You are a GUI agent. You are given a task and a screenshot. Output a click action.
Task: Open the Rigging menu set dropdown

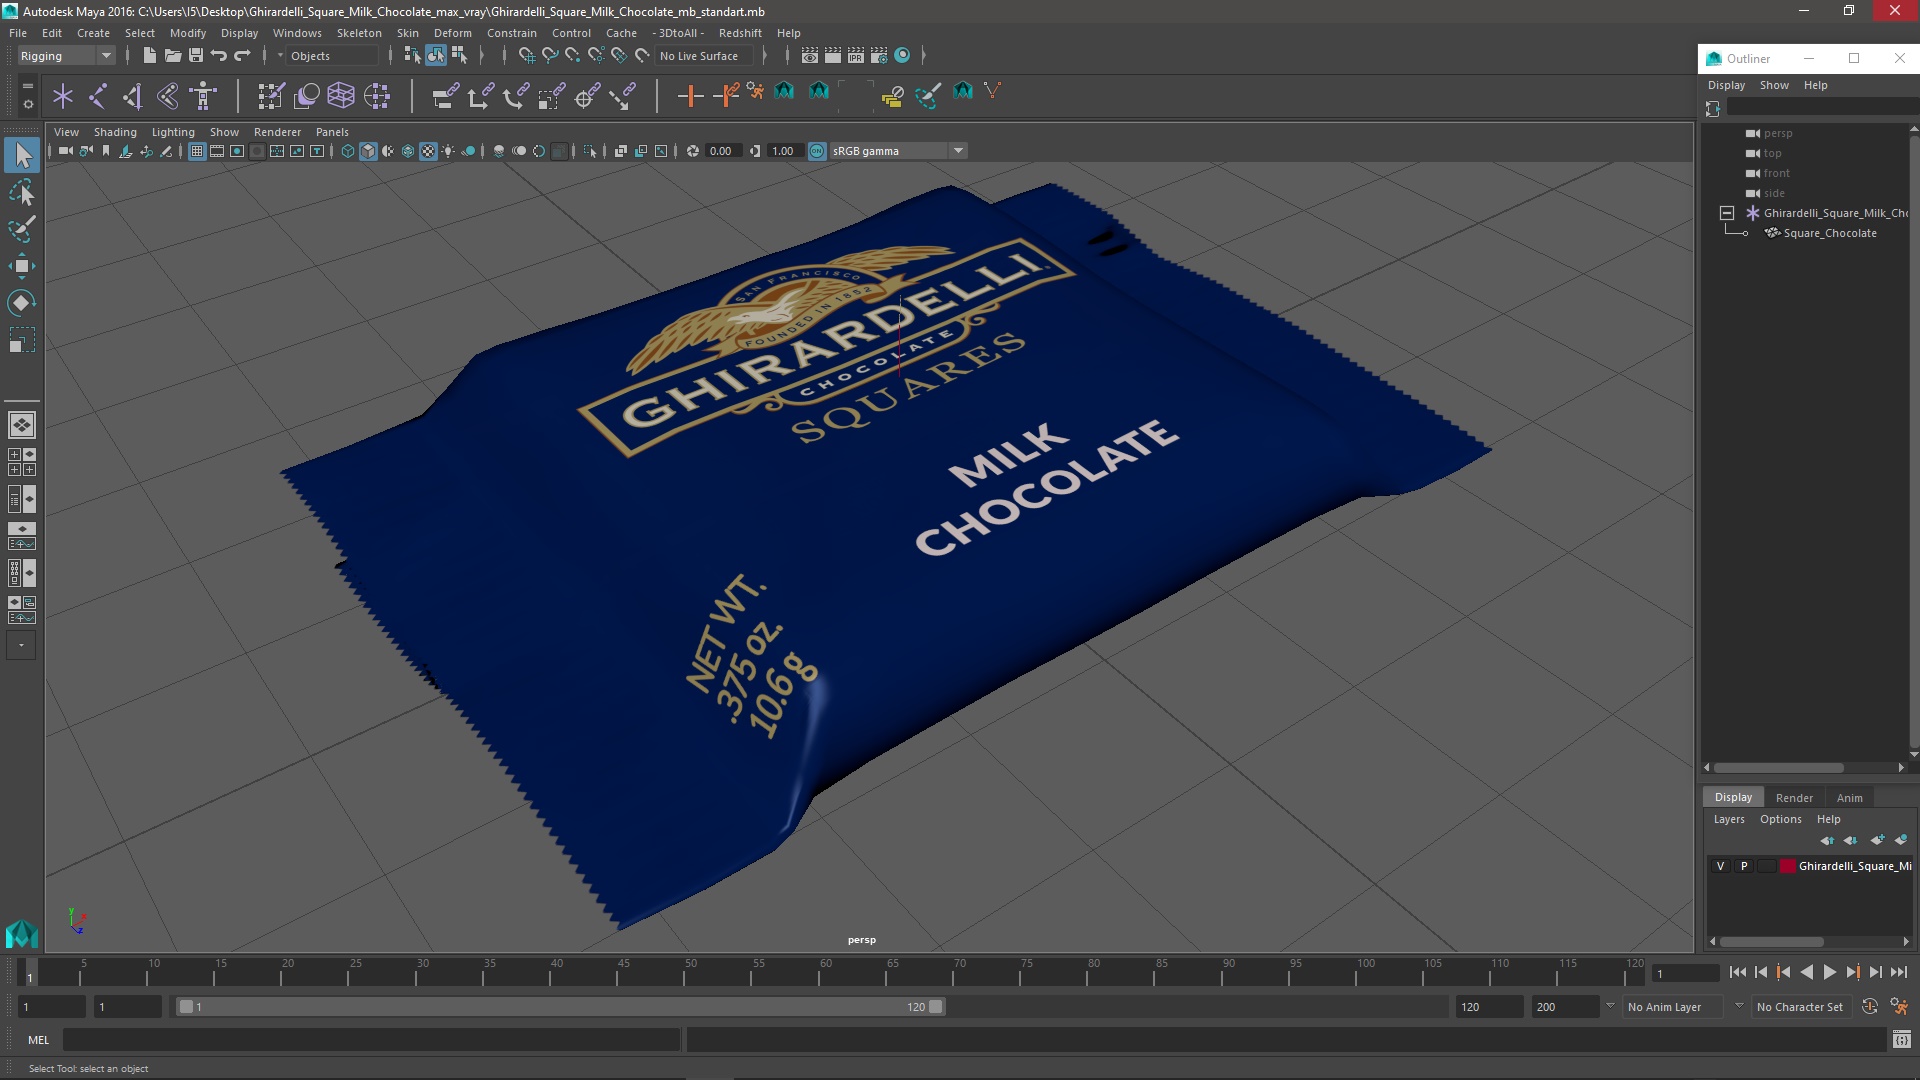click(66, 56)
